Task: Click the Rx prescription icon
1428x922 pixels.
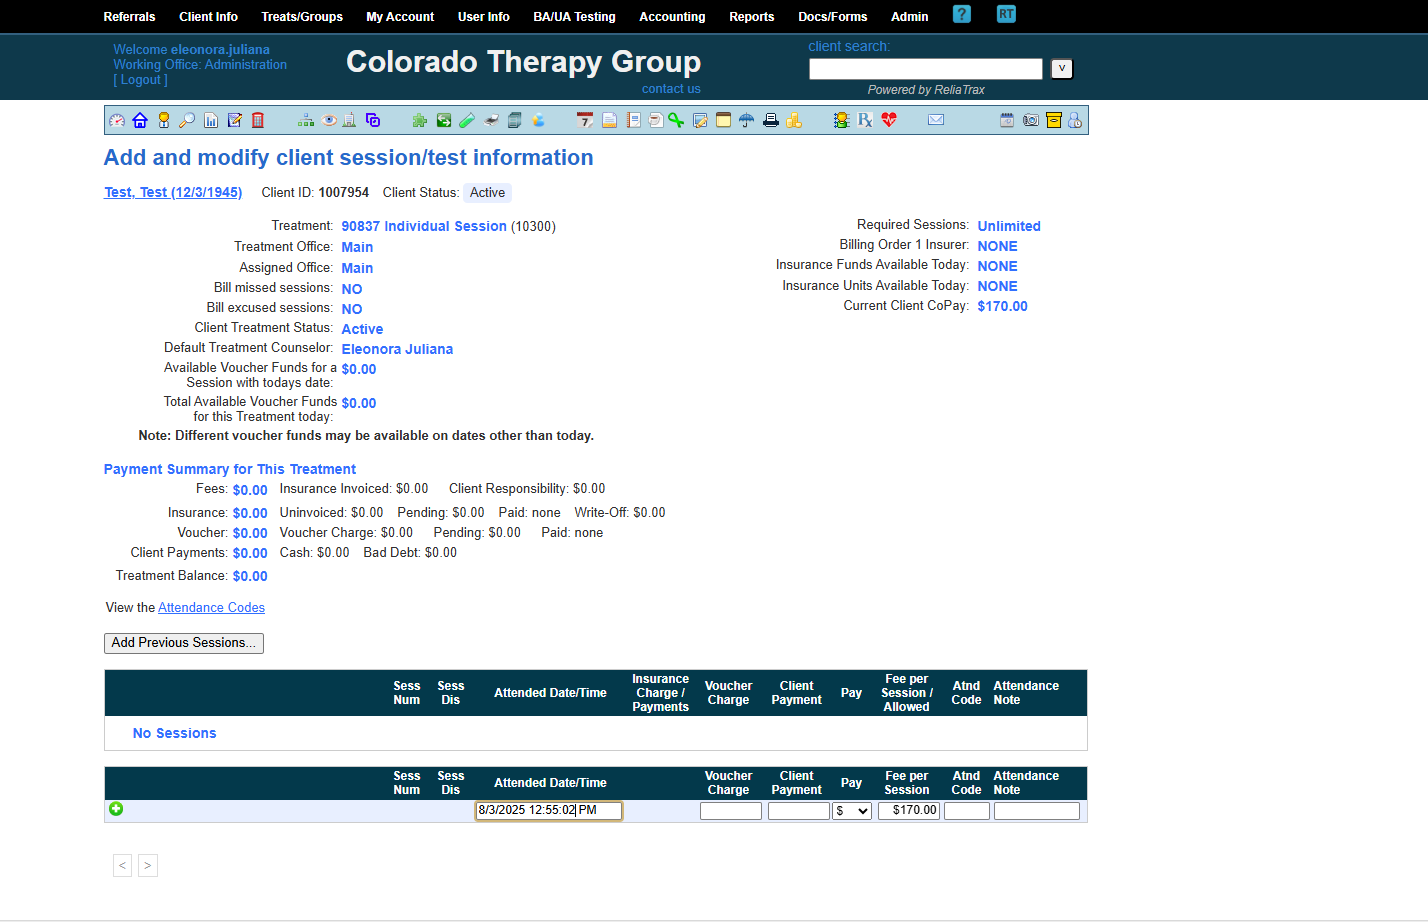Action: 865,121
